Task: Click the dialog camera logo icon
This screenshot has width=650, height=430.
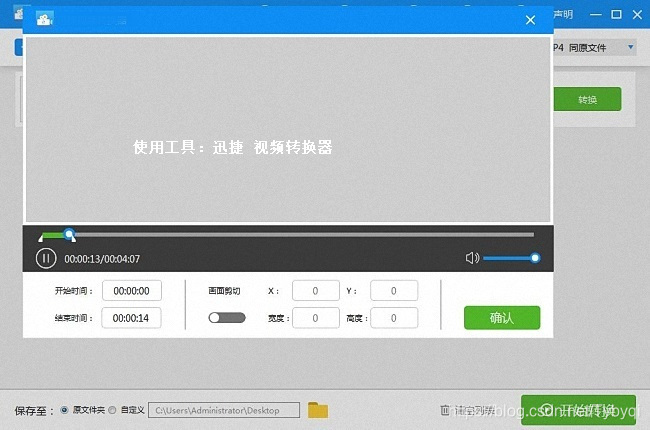Action: click(x=44, y=19)
